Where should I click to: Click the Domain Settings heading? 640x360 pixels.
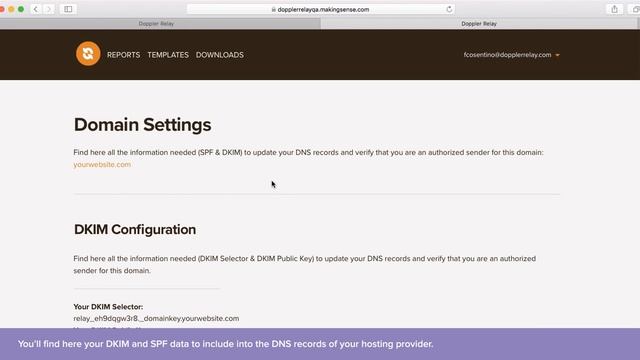[x=142, y=124]
